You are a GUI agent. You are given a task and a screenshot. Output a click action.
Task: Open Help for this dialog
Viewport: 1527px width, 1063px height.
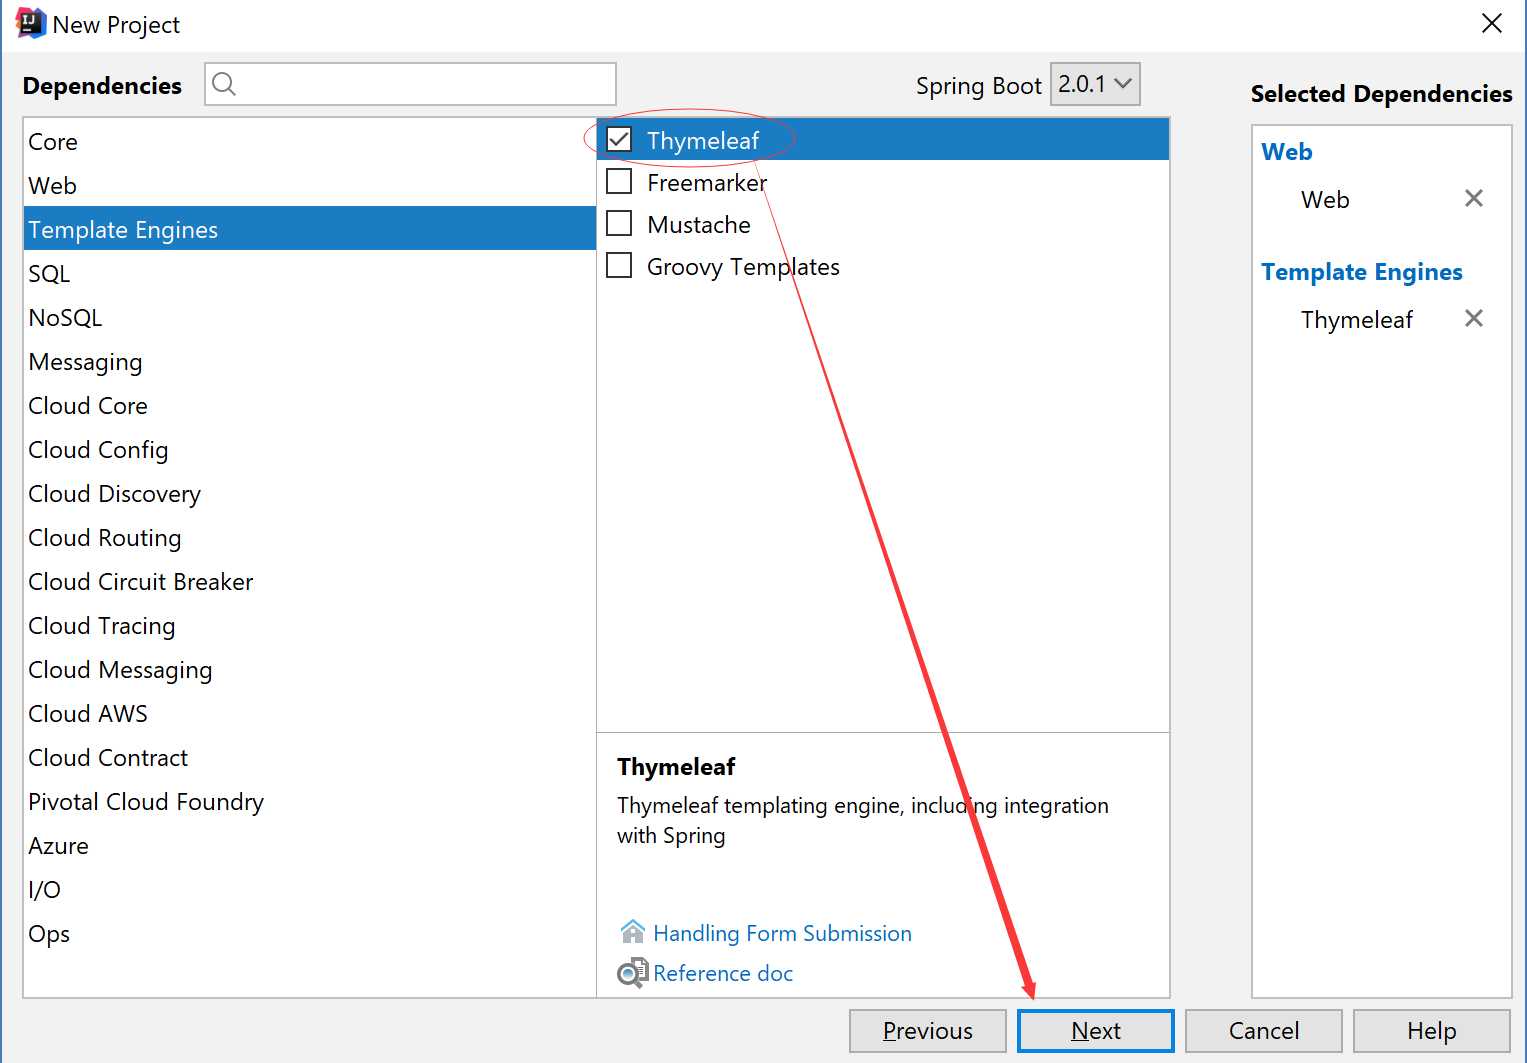(1431, 1030)
